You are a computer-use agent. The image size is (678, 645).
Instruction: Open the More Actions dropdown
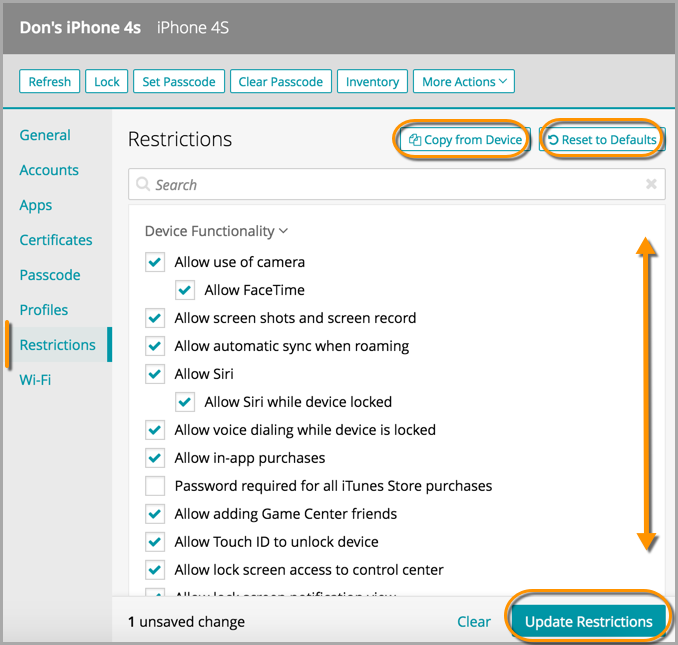click(x=464, y=82)
